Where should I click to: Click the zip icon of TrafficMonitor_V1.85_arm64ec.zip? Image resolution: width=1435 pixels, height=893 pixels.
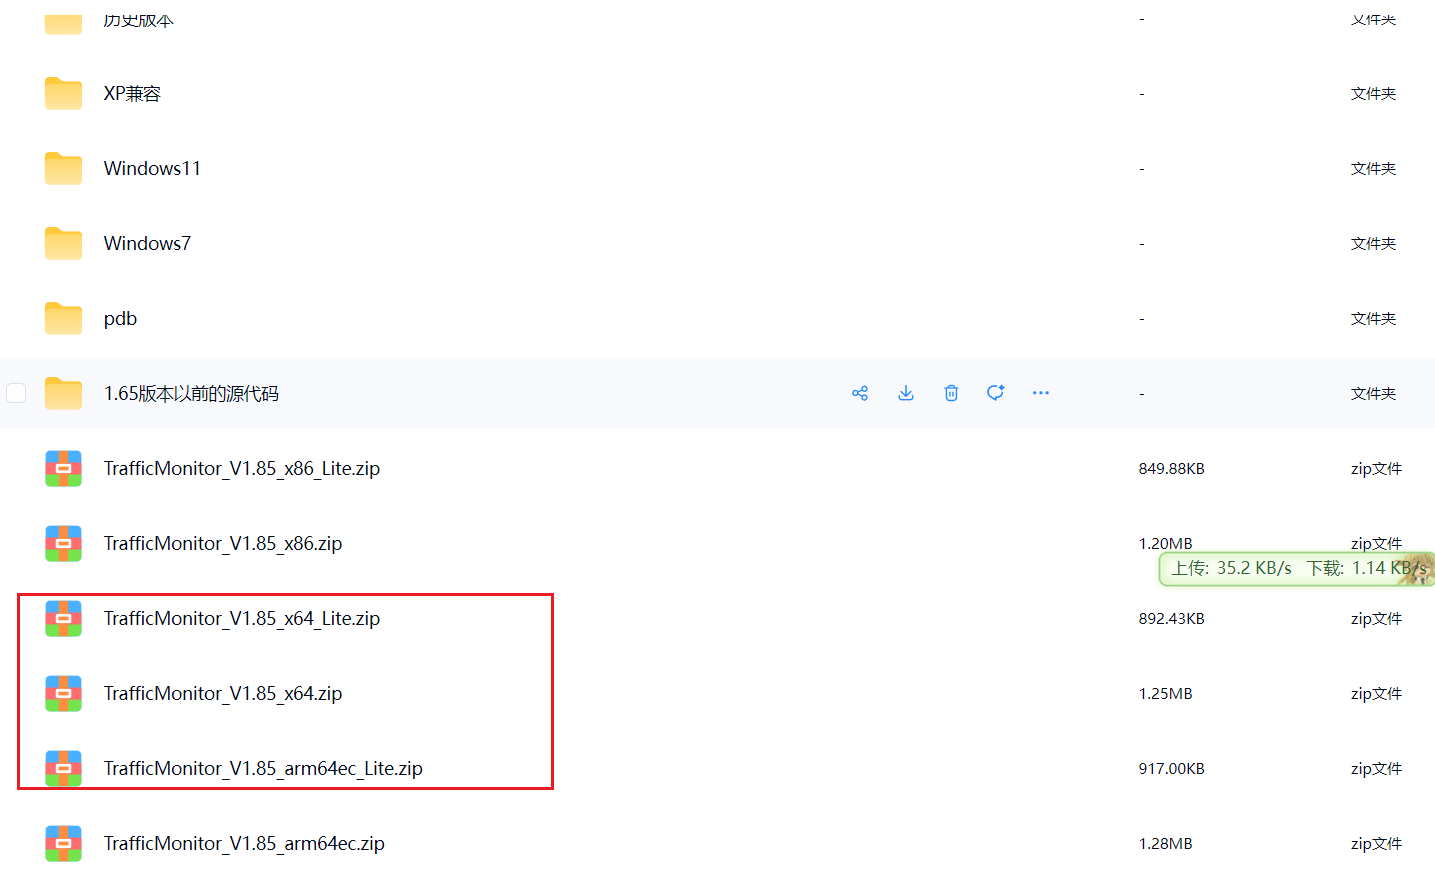point(63,844)
